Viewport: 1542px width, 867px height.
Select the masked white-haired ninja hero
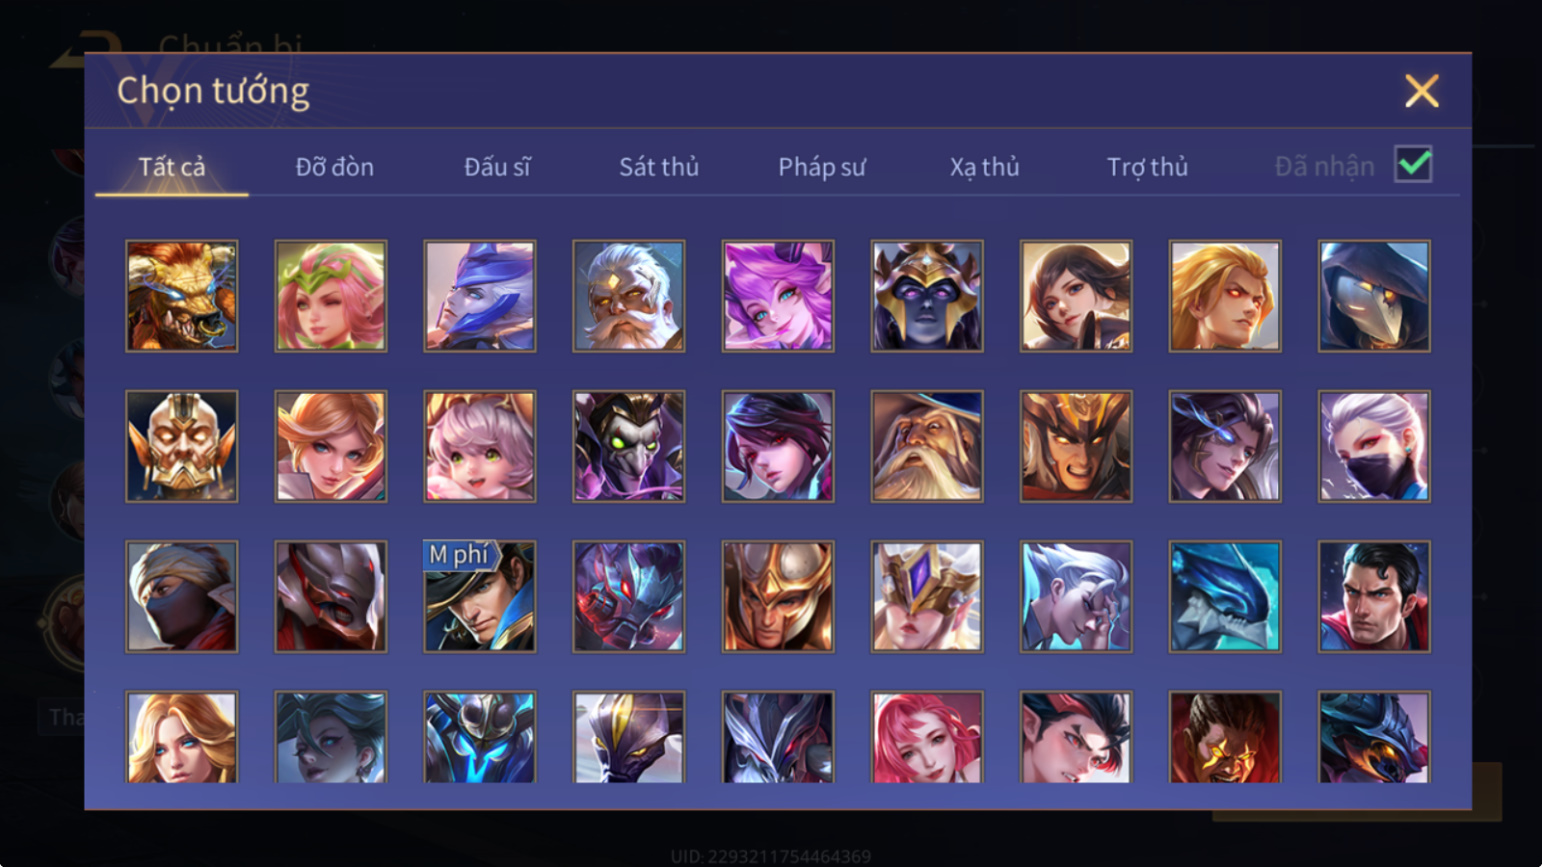coord(1374,446)
